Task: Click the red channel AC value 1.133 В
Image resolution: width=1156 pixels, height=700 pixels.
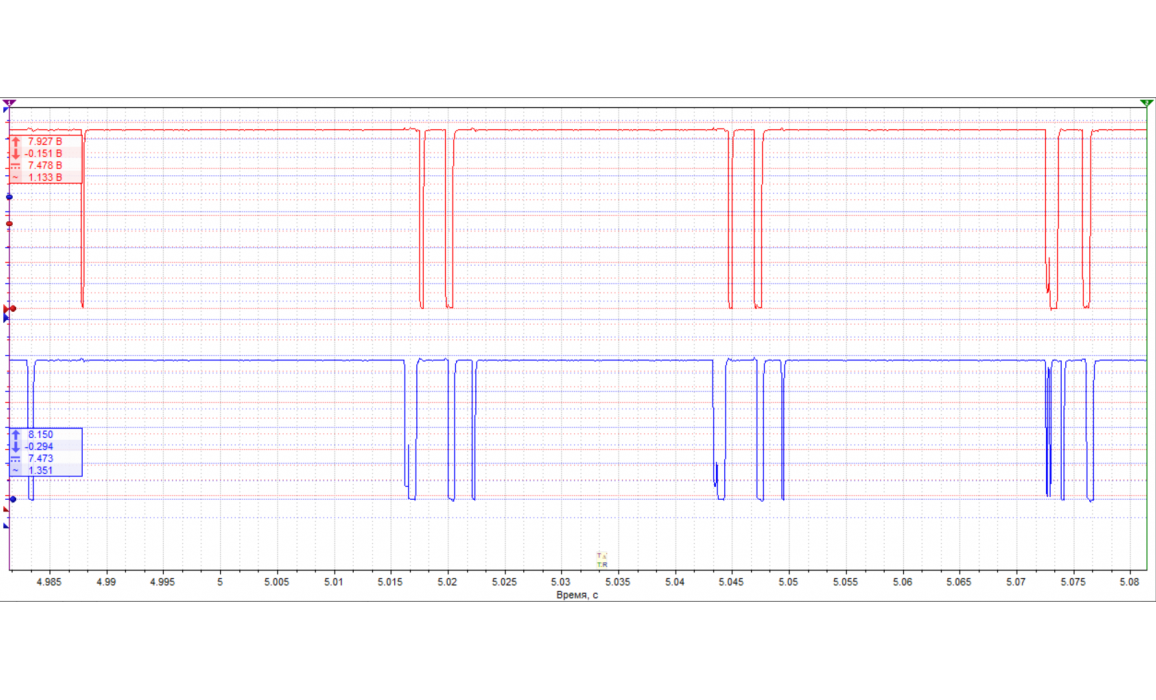Action: [x=45, y=178]
